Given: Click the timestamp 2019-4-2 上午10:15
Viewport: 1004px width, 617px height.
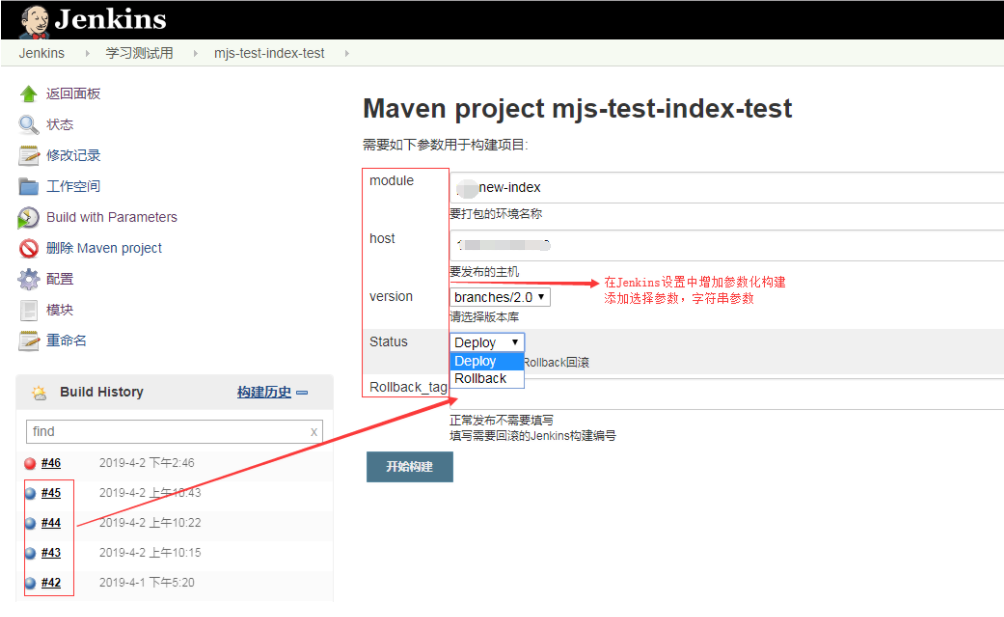Looking at the screenshot, I should pyautogui.click(x=150, y=553).
